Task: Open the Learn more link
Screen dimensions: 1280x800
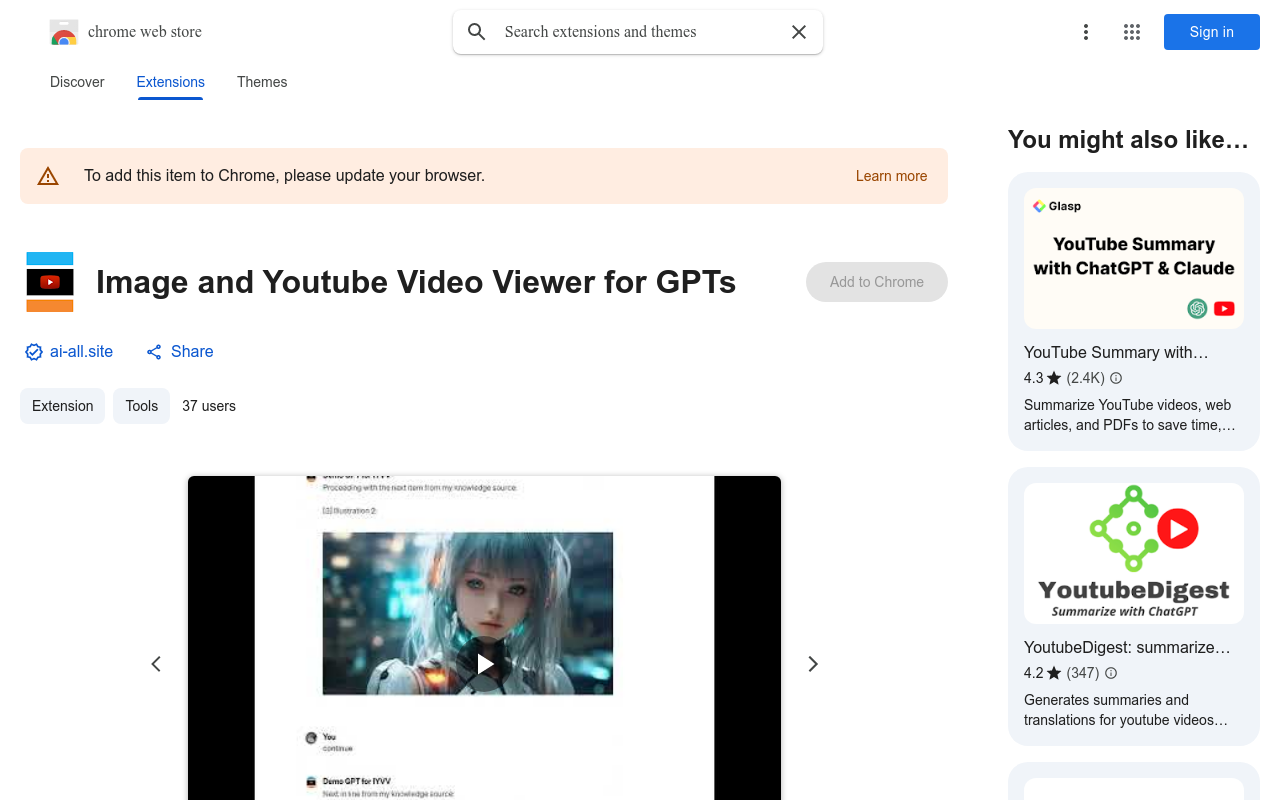Action: 891,176
